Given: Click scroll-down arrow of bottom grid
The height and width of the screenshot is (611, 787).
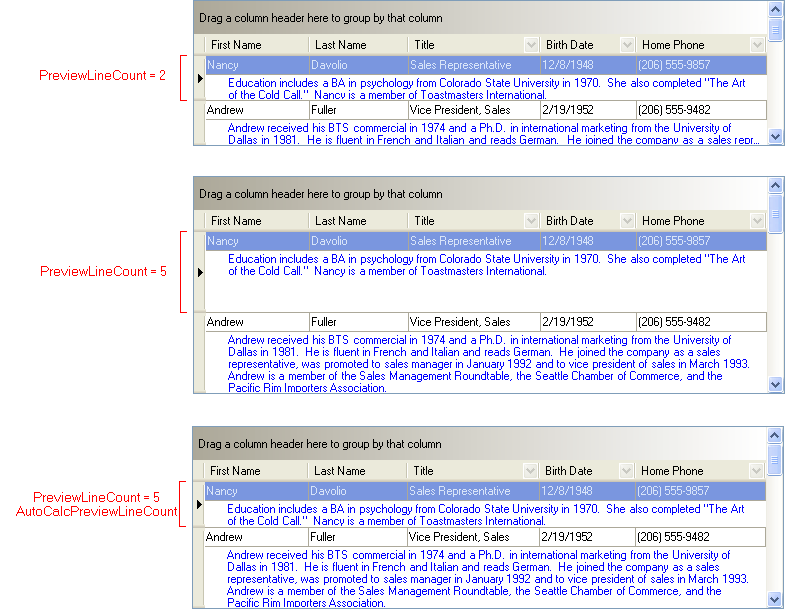Looking at the screenshot, I should point(774,599).
